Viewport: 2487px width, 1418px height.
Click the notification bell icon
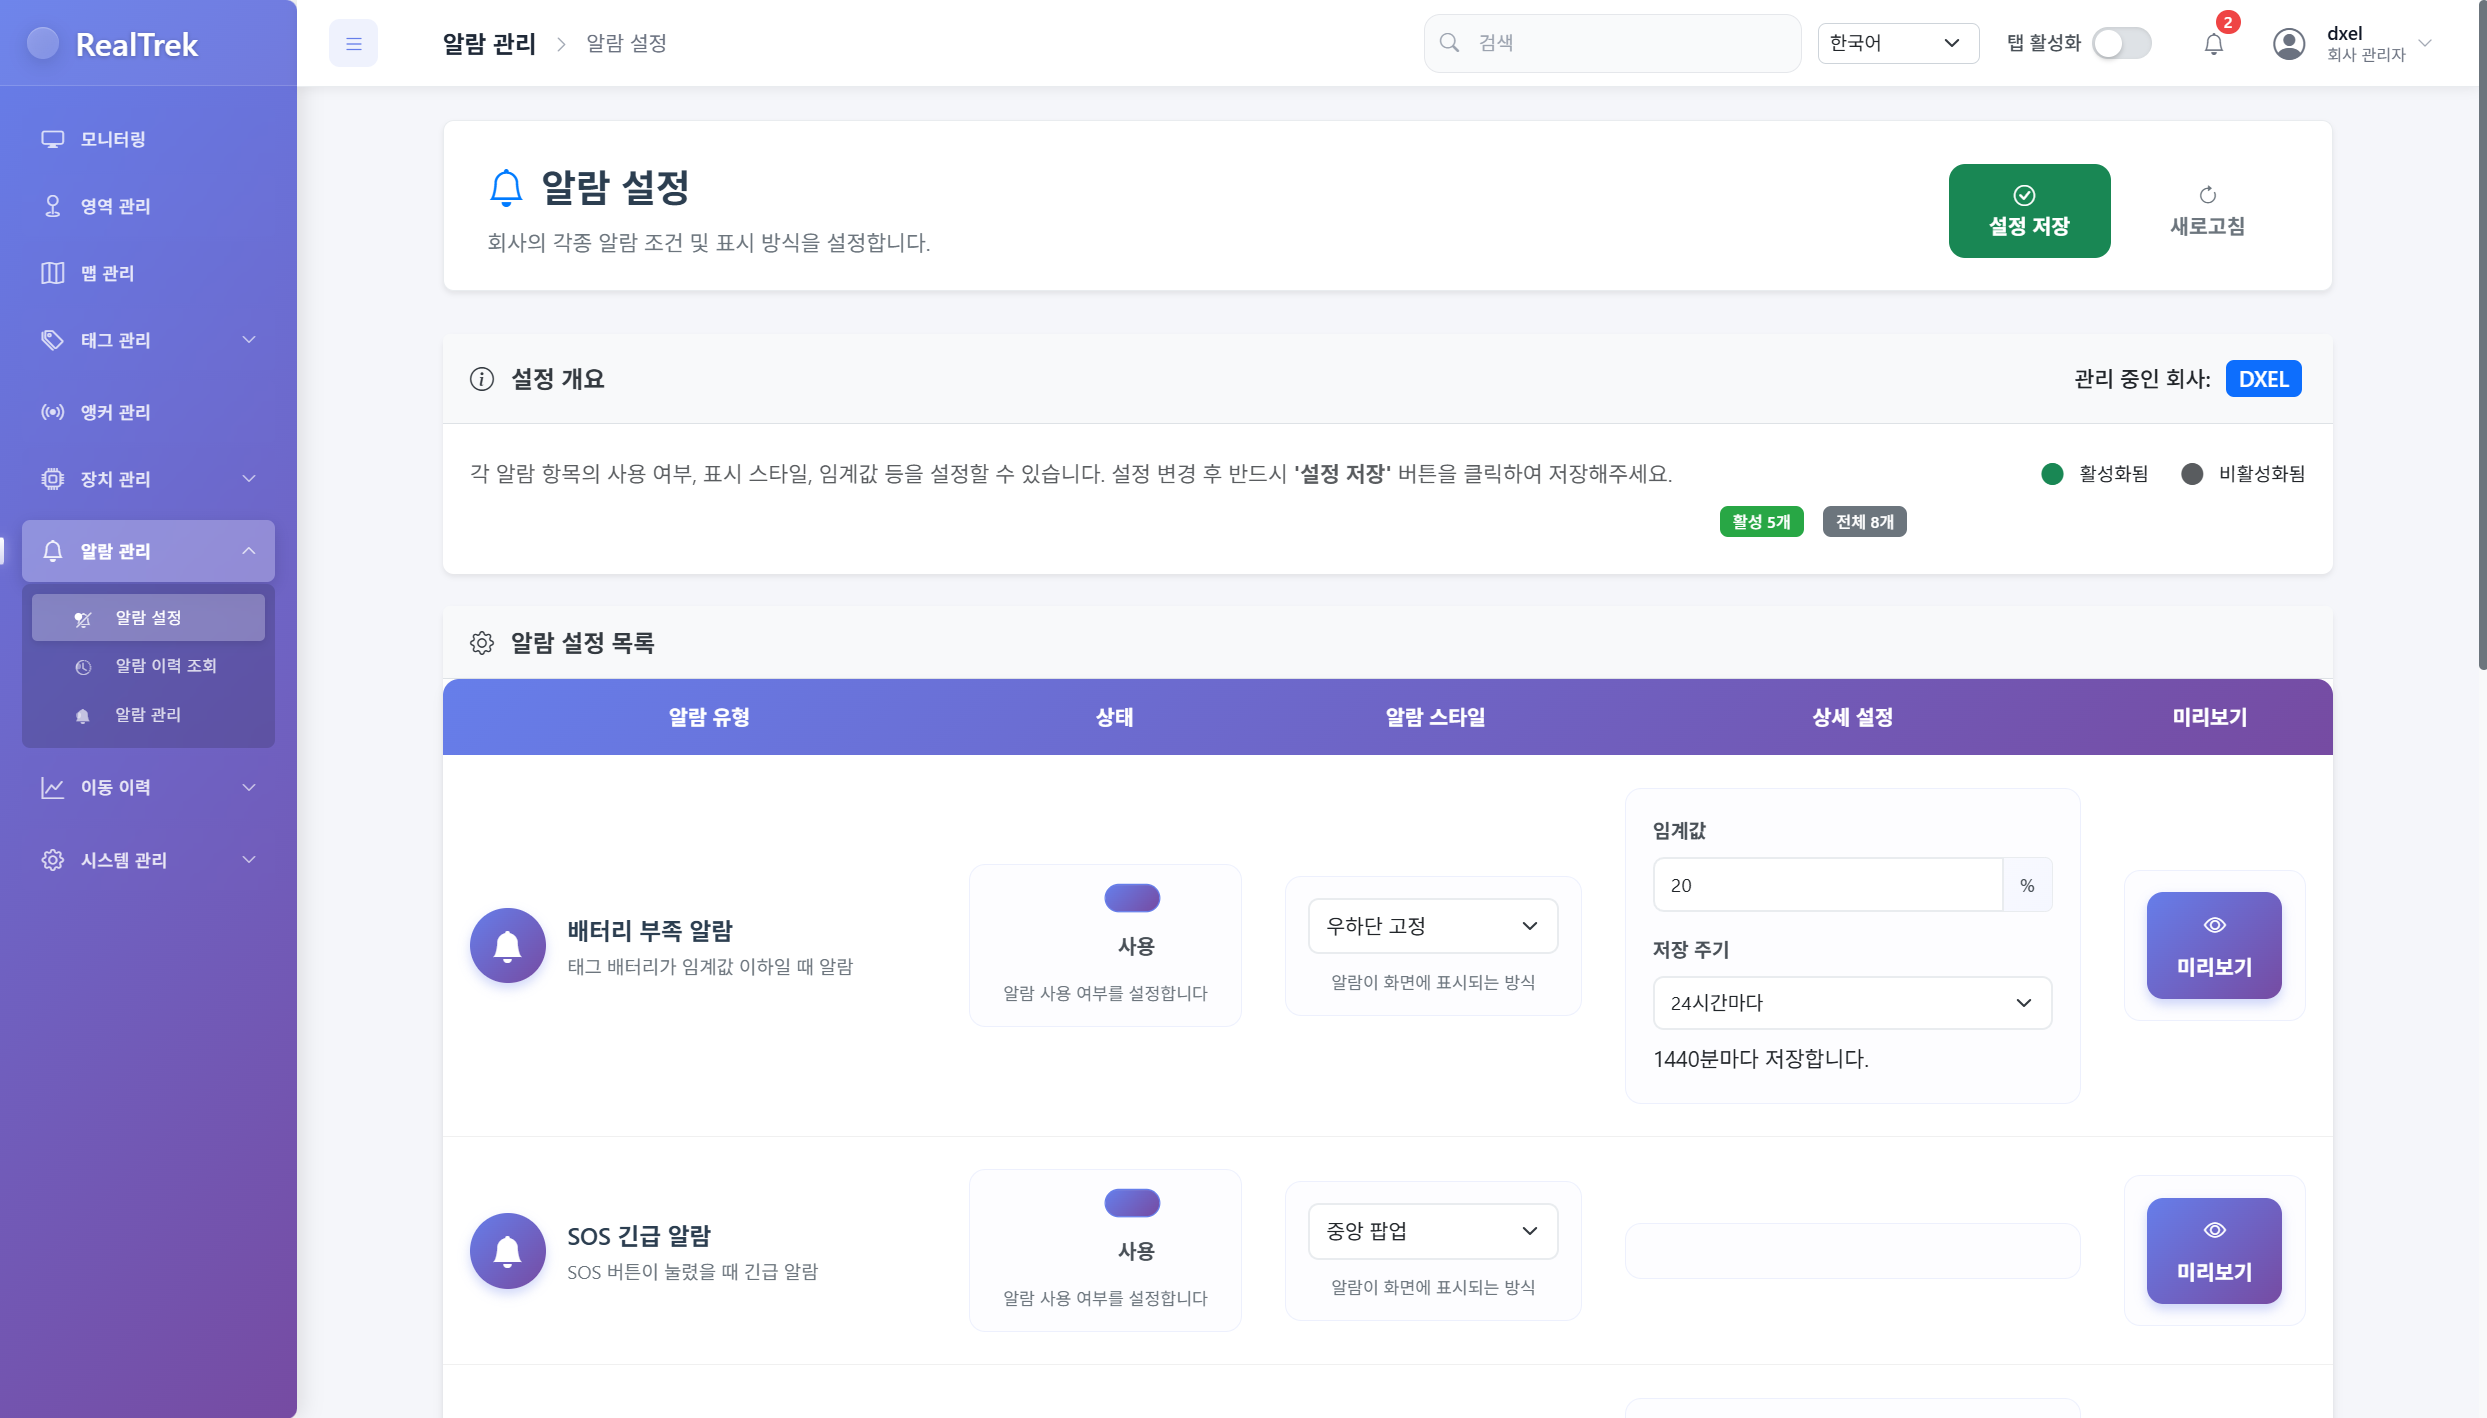pos(2213,44)
